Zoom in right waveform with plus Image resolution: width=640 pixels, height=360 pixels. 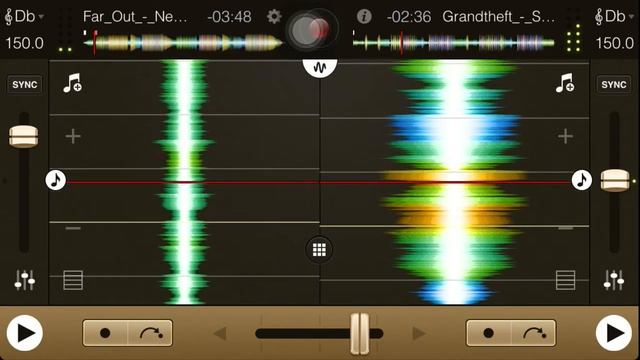tap(565, 136)
